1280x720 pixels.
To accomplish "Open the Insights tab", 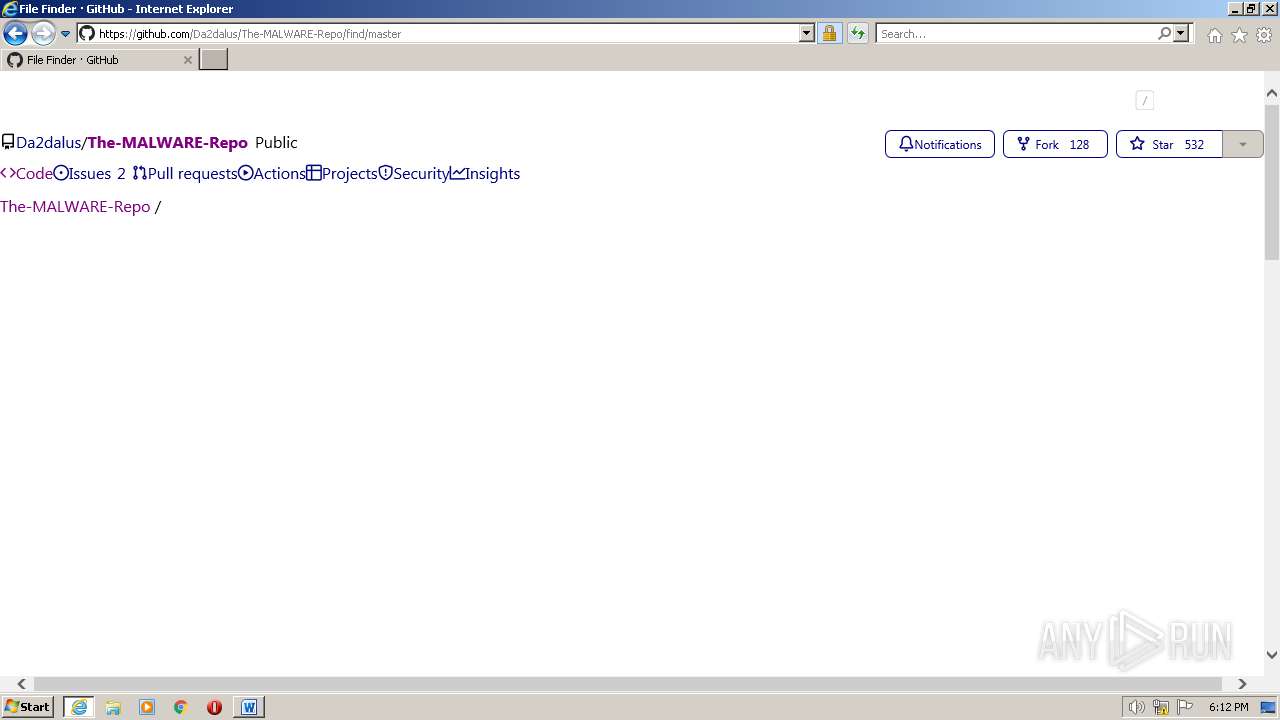I will (485, 173).
